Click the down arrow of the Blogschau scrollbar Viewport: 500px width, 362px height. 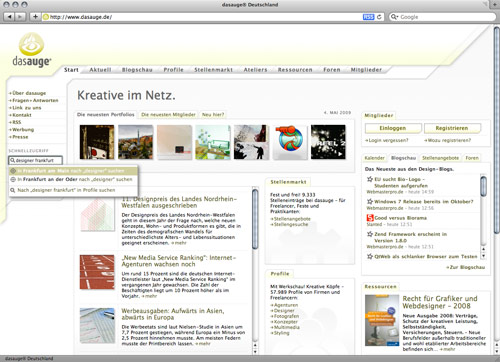(x=483, y=256)
